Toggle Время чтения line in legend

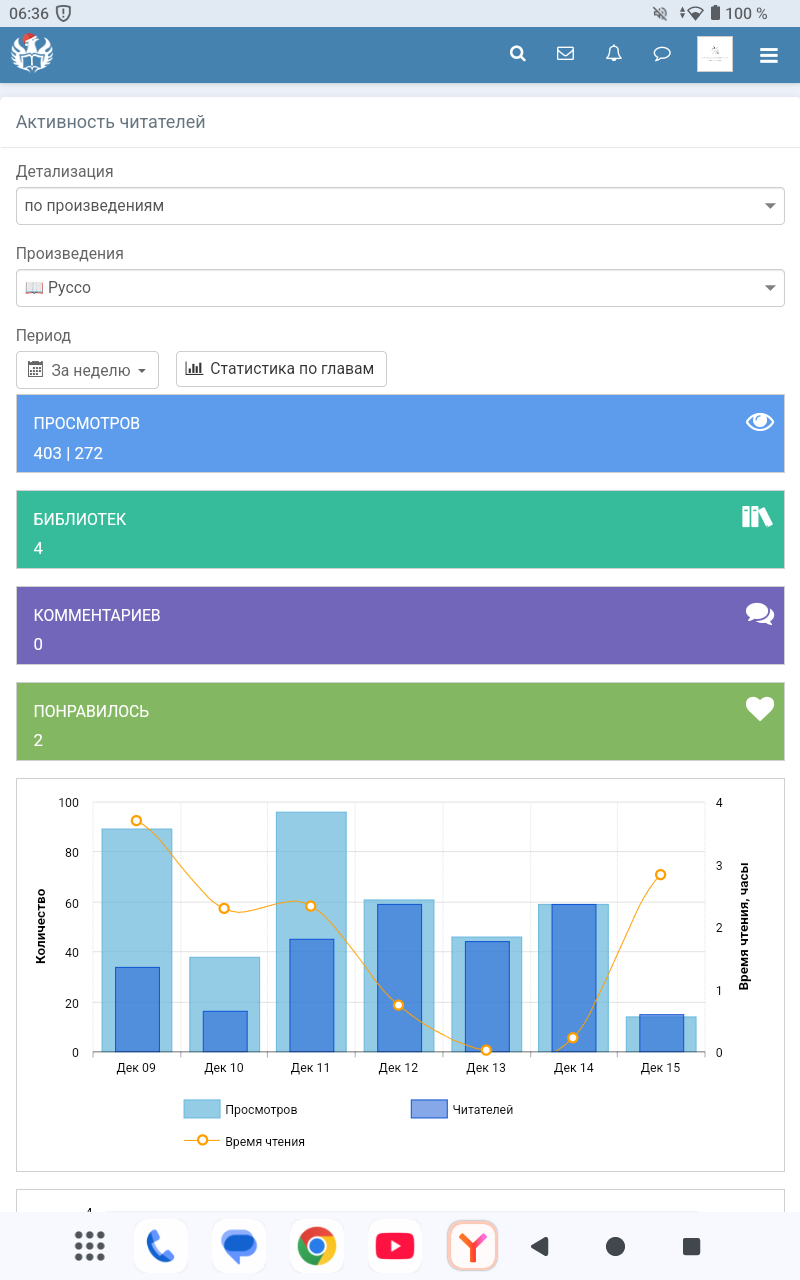(x=246, y=1141)
